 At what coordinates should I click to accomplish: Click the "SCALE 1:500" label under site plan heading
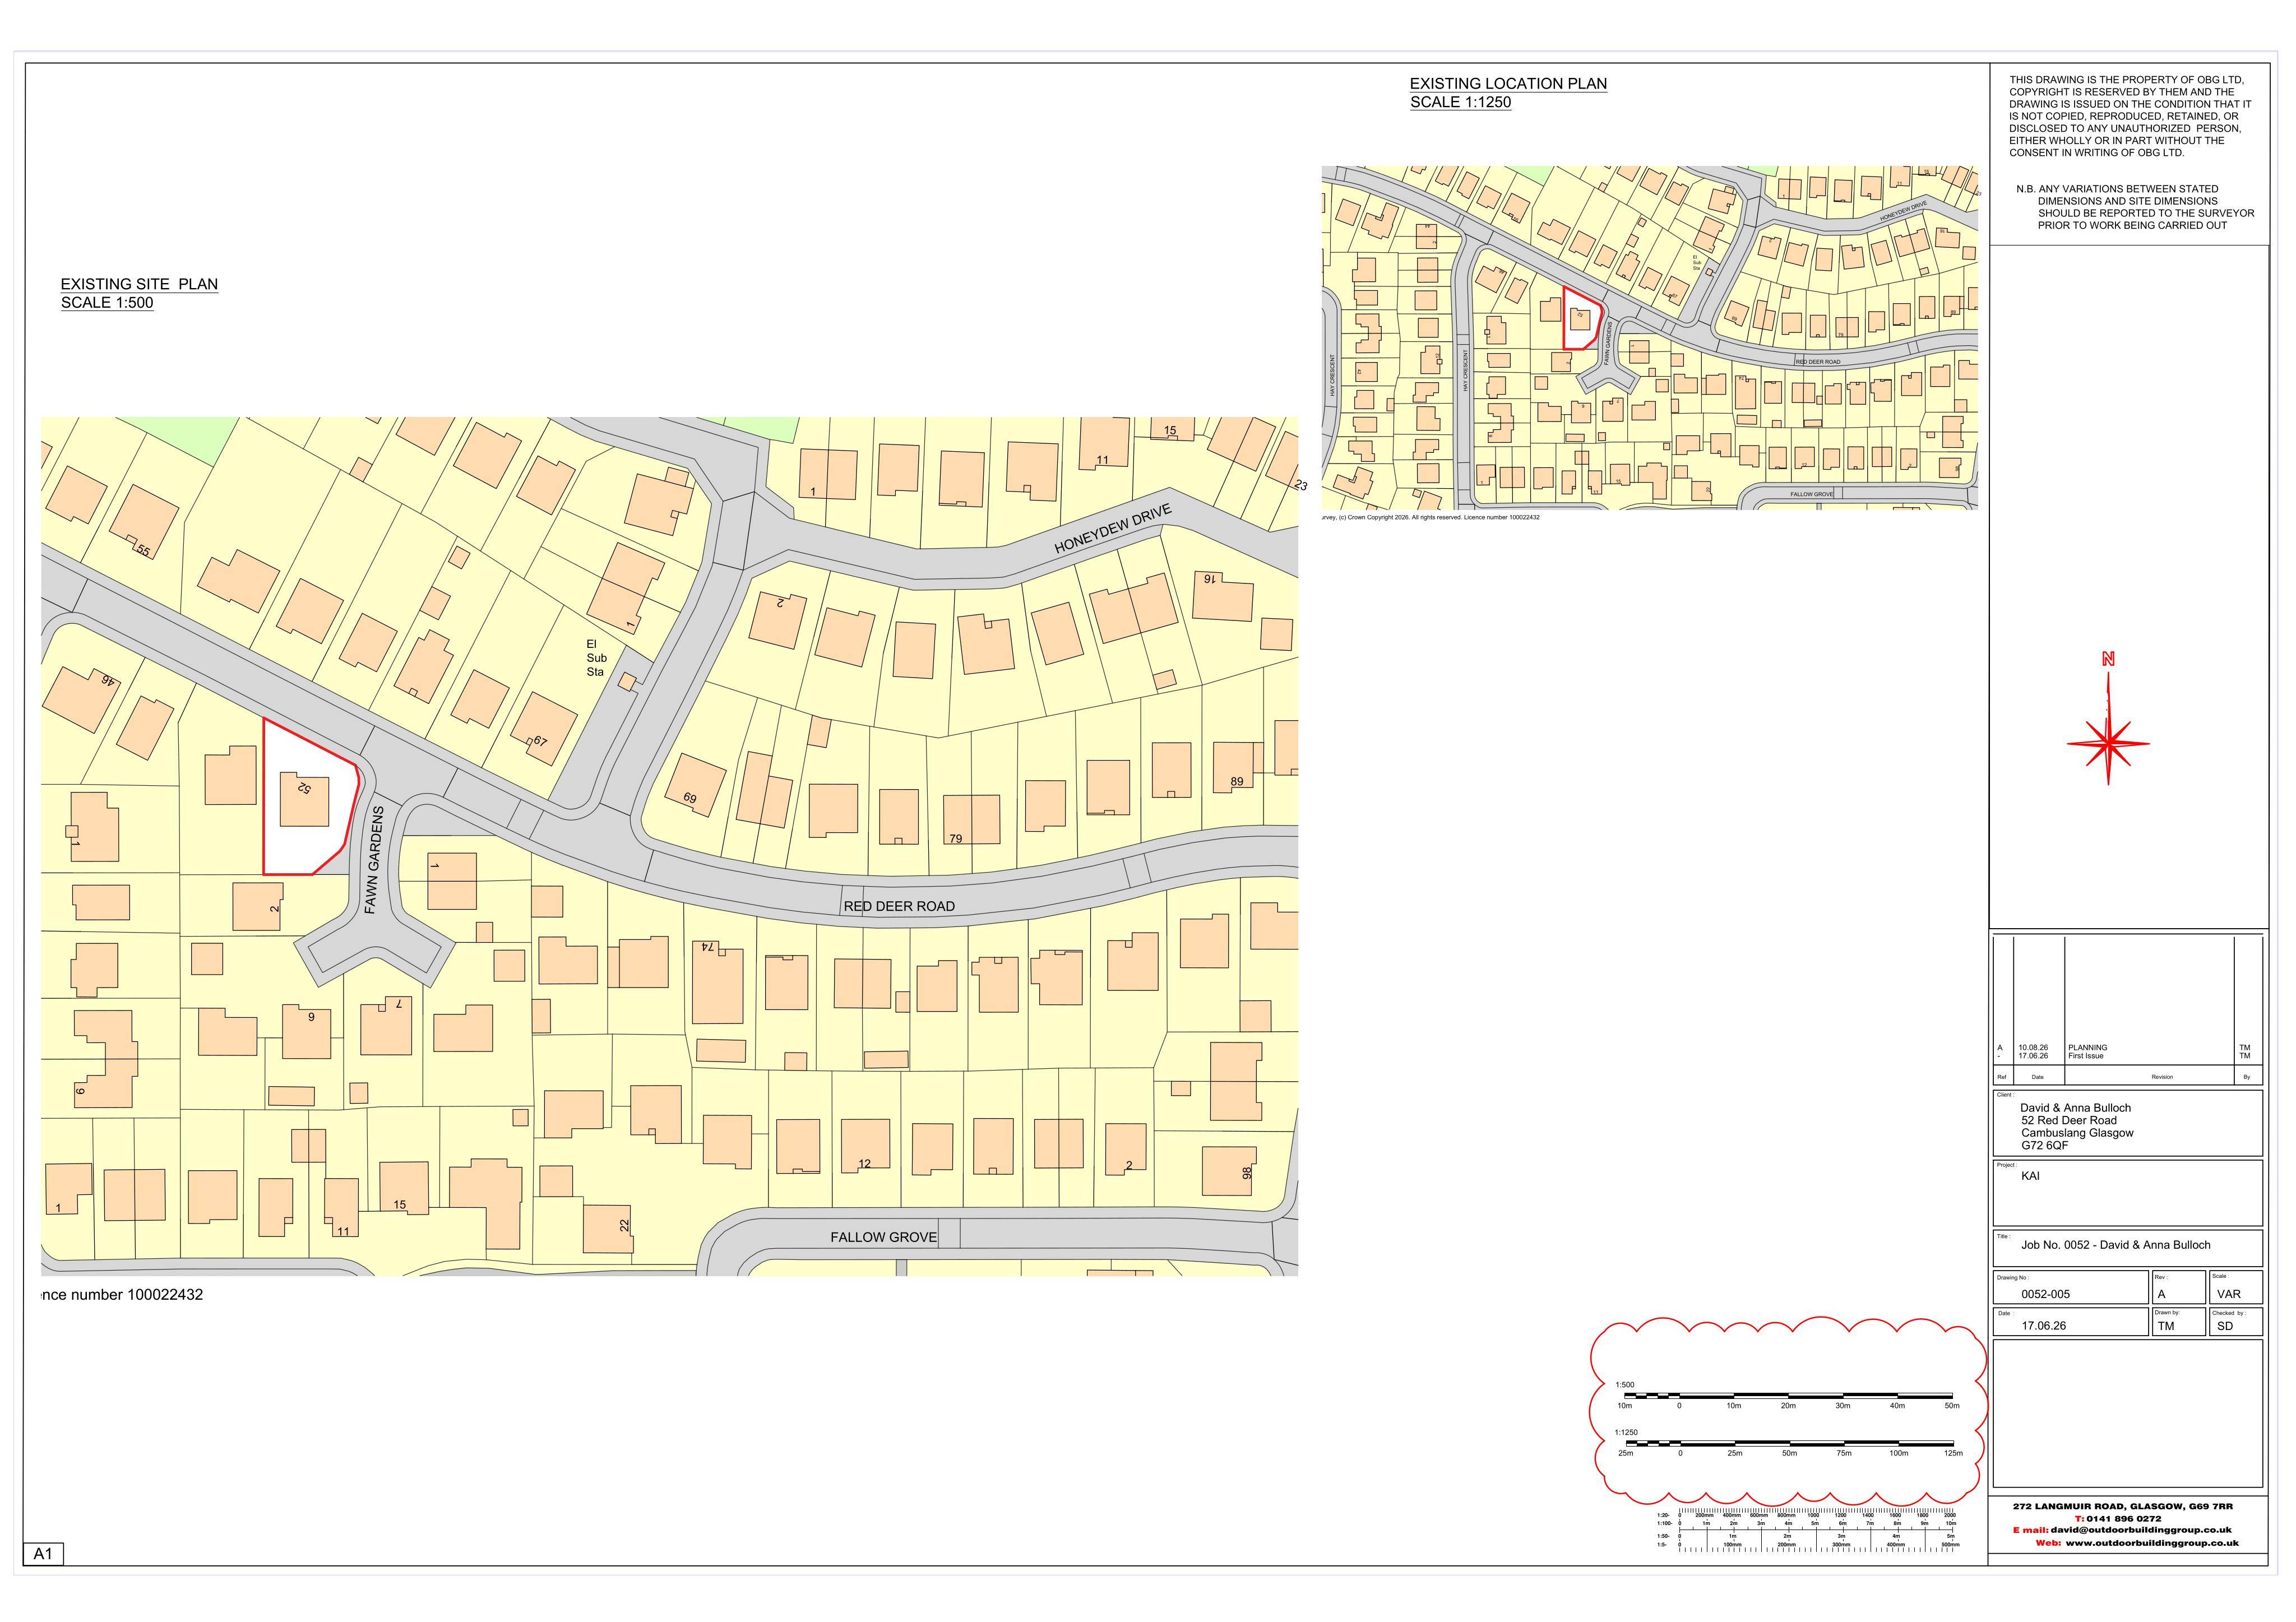[x=107, y=303]
